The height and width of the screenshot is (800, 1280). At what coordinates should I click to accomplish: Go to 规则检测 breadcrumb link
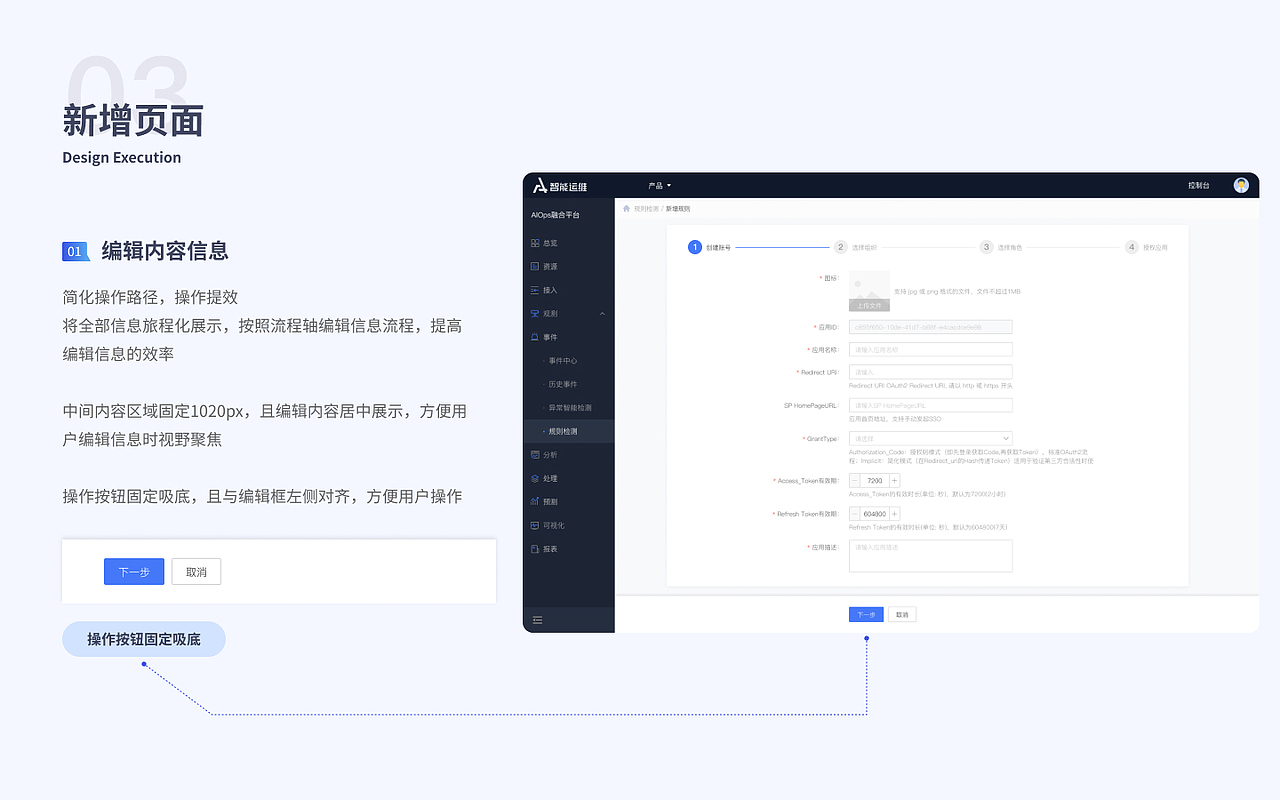click(x=646, y=209)
